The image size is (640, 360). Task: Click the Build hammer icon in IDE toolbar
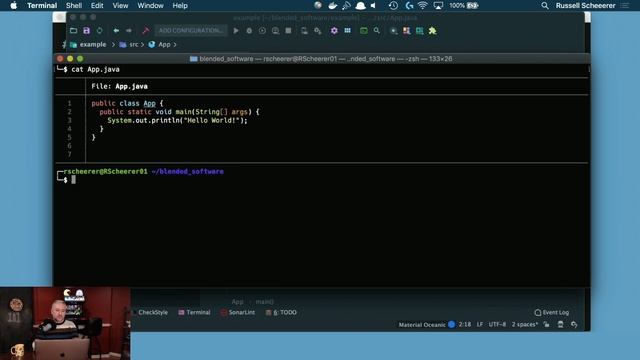click(x=145, y=31)
